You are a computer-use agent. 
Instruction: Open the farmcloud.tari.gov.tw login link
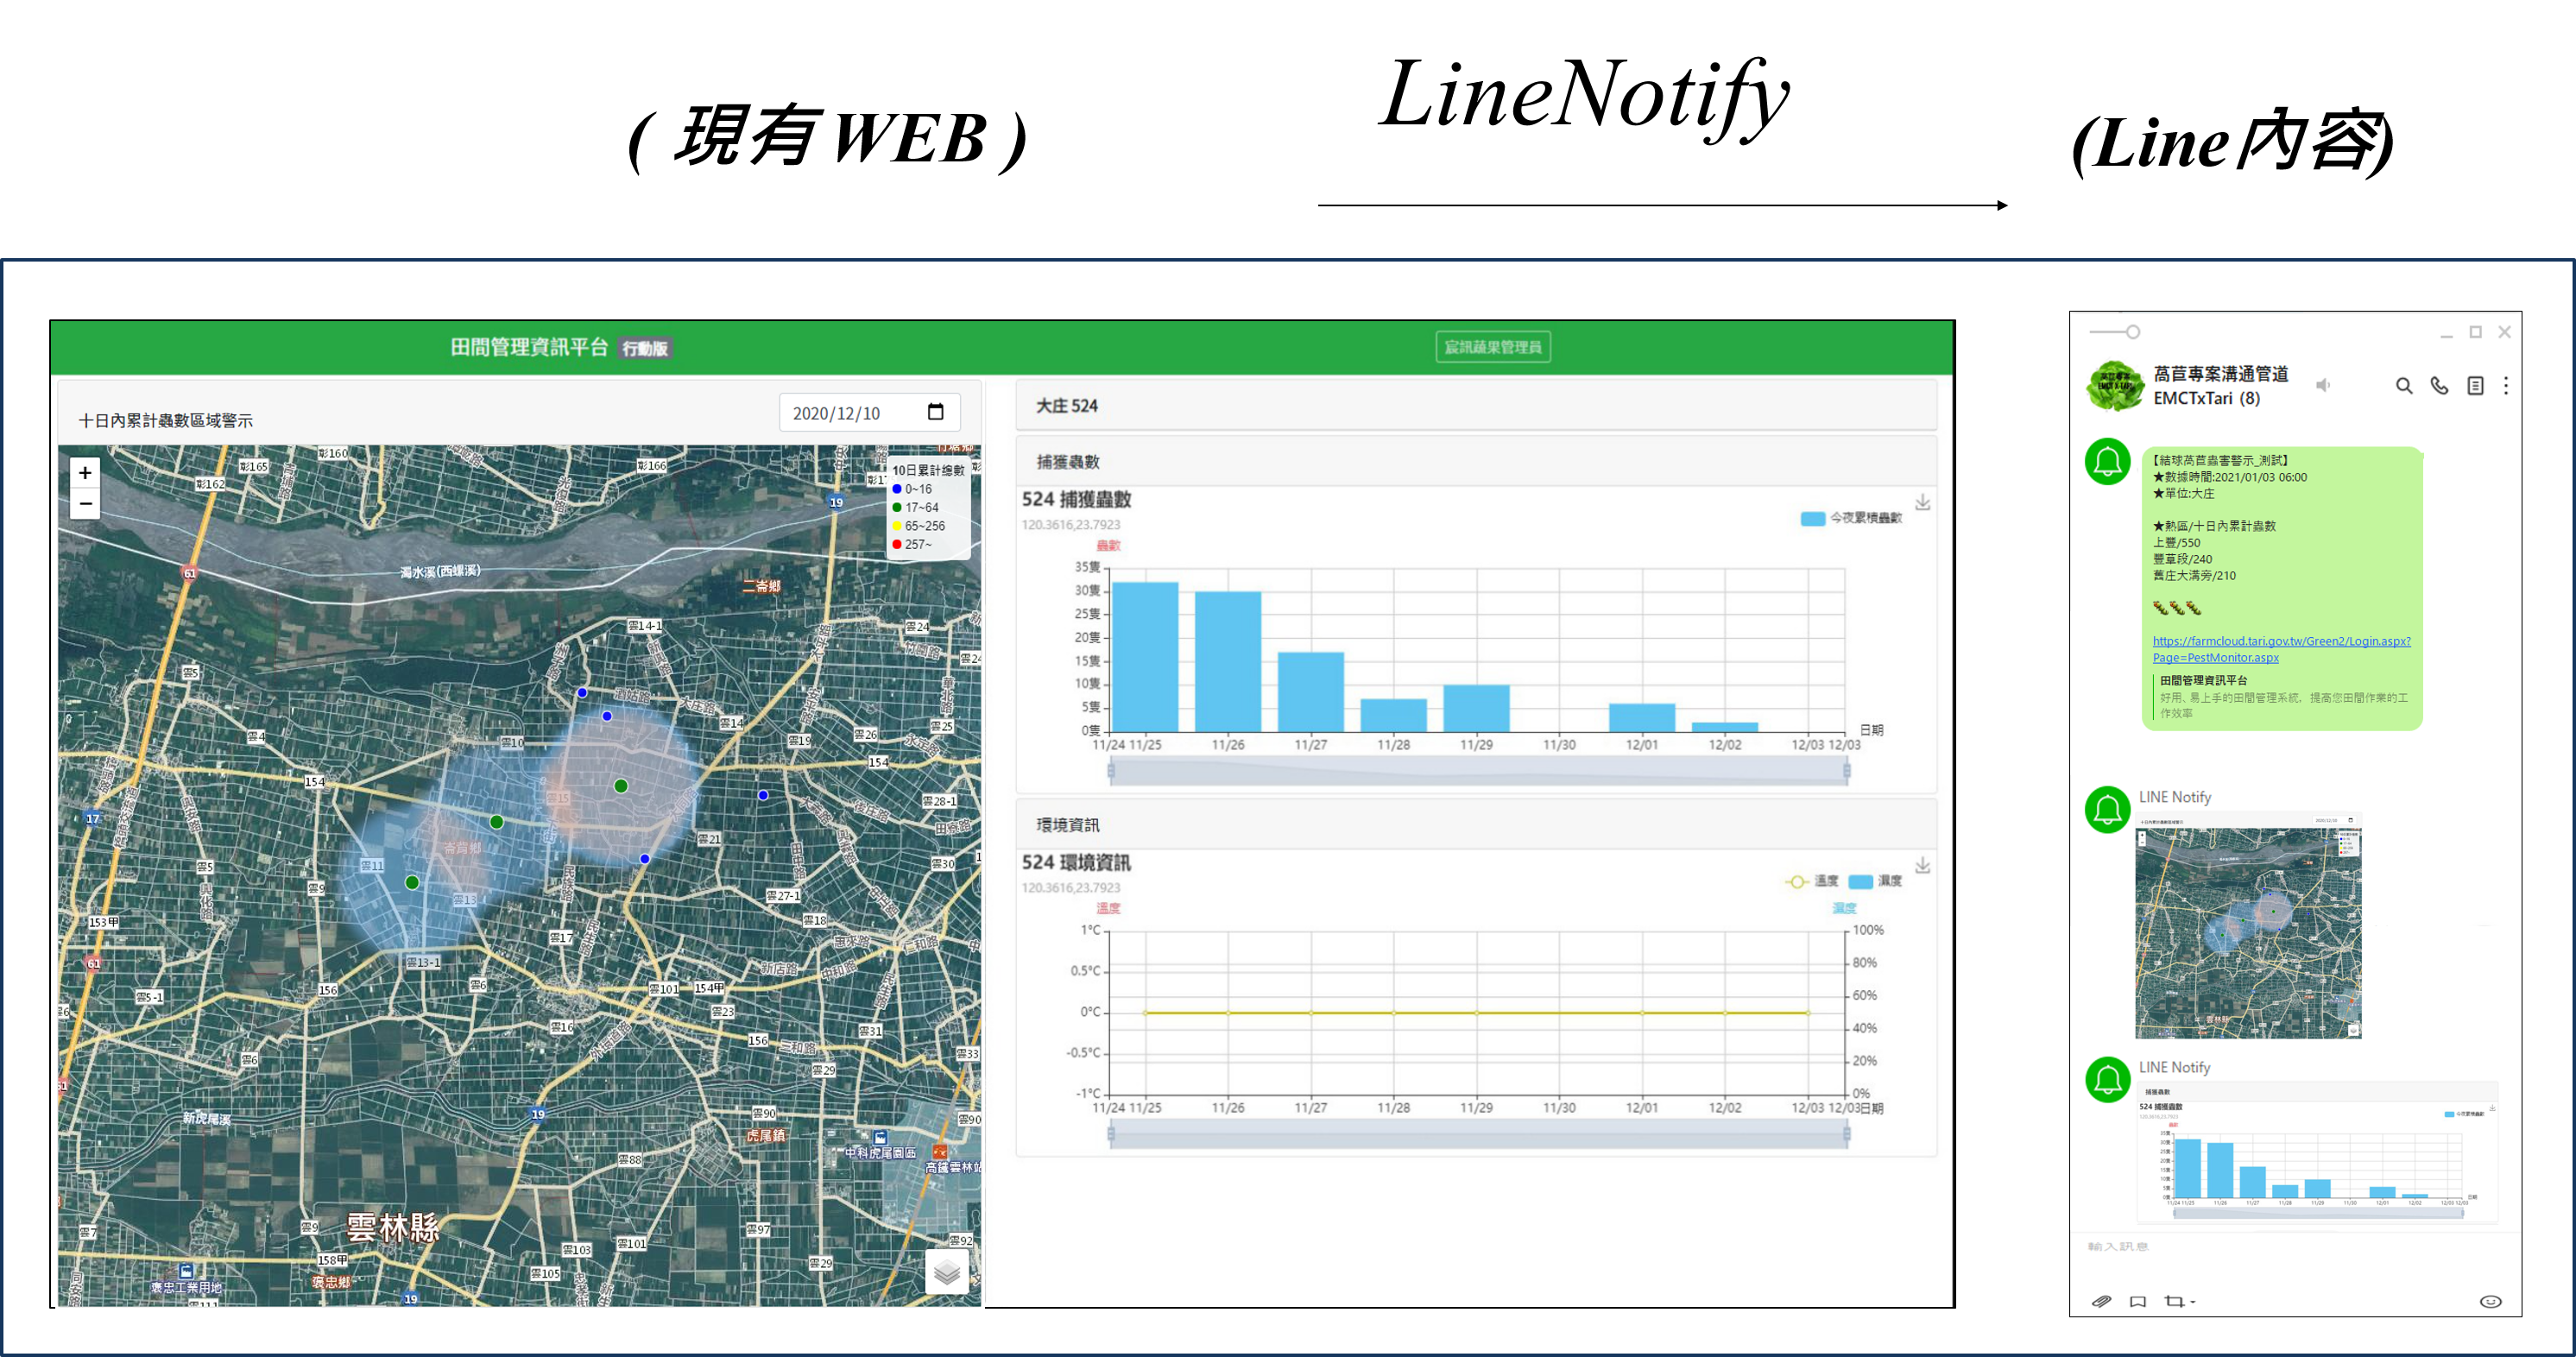click(2281, 649)
